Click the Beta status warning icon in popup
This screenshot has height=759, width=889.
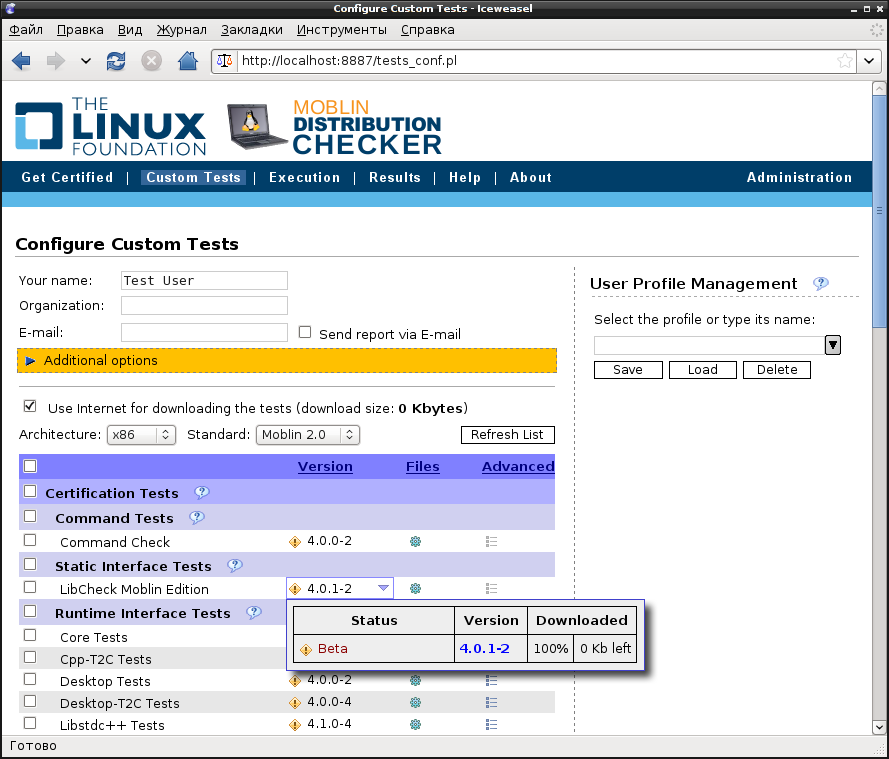306,650
